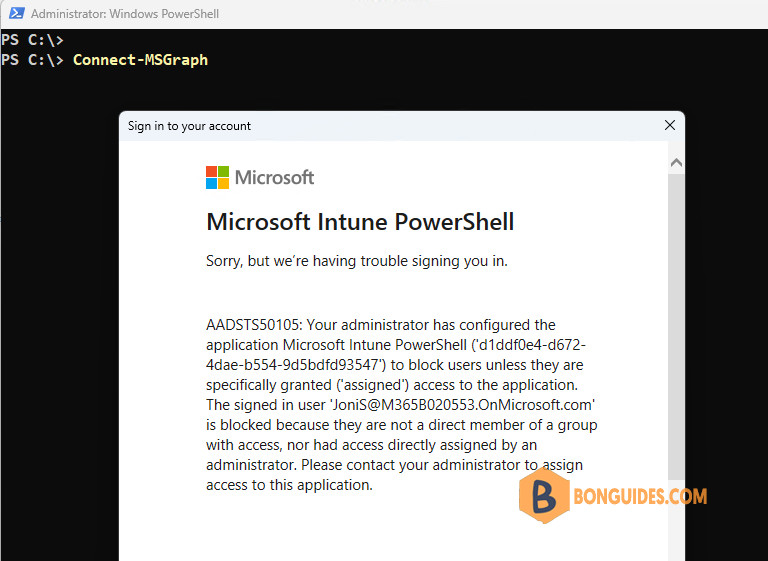Click the BONGUIDES hexagon B logo
Image resolution: width=768 pixels, height=561 pixels.
click(544, 495)
